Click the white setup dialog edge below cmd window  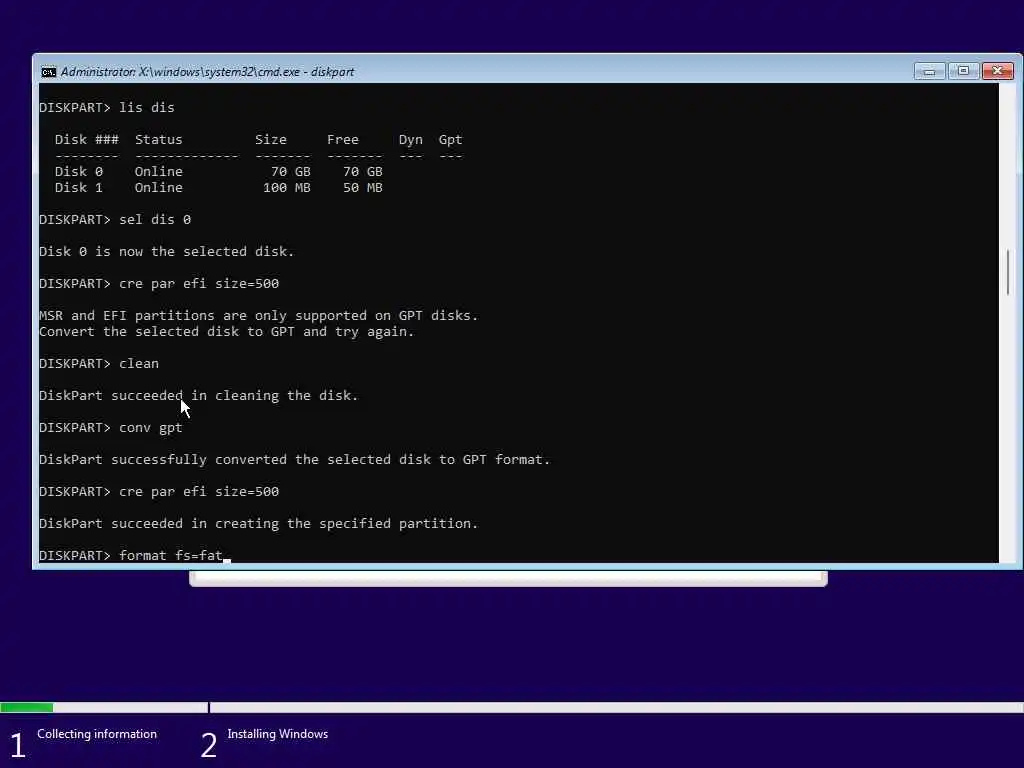click(508, 578)
